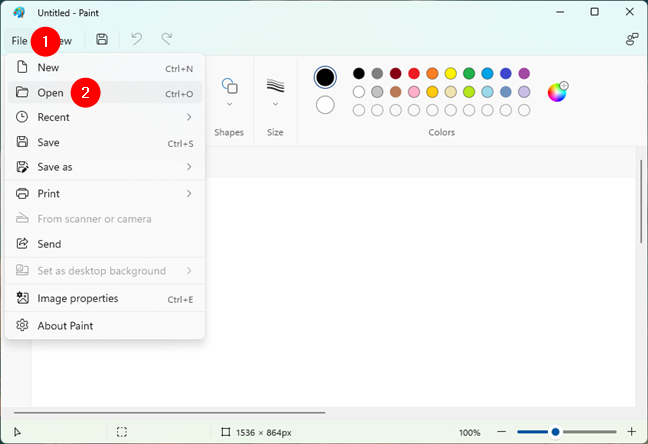Screen dimensions: 648x444
Task: Choose New from the File menu
Action: (105, 67)
